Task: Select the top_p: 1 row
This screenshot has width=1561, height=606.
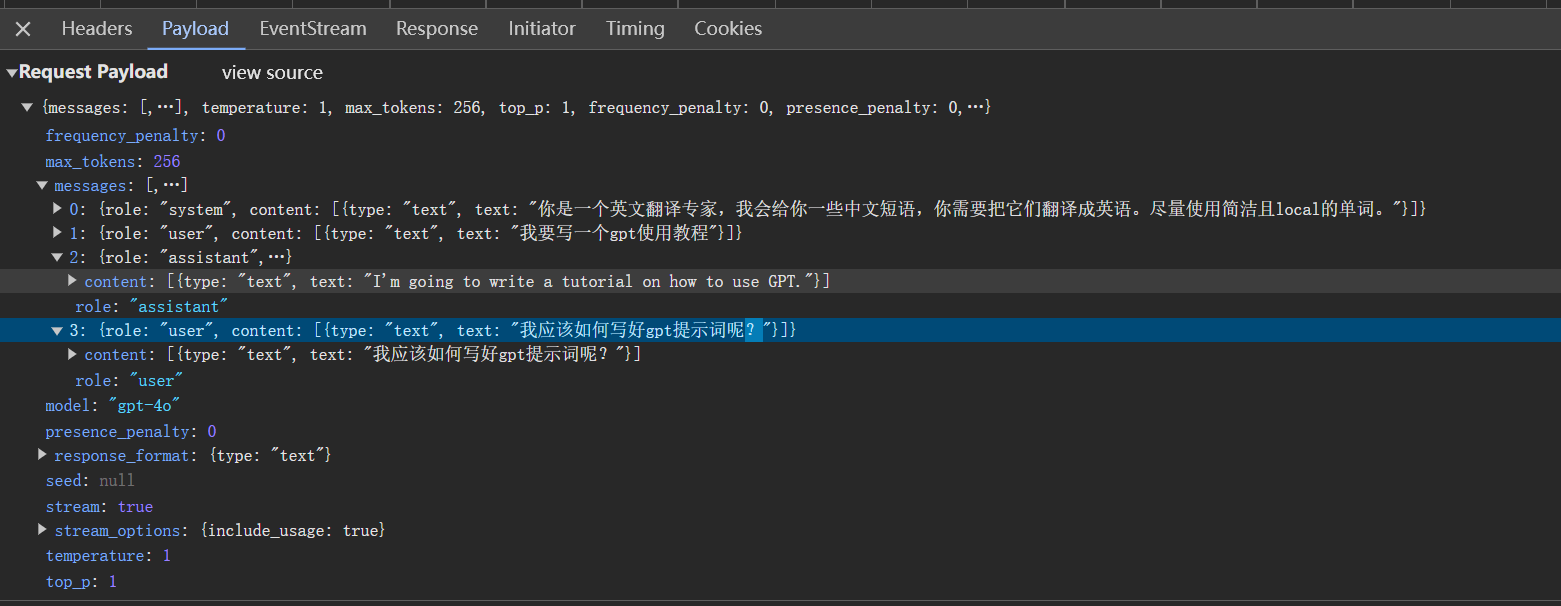Action: (x=81, y=581)
